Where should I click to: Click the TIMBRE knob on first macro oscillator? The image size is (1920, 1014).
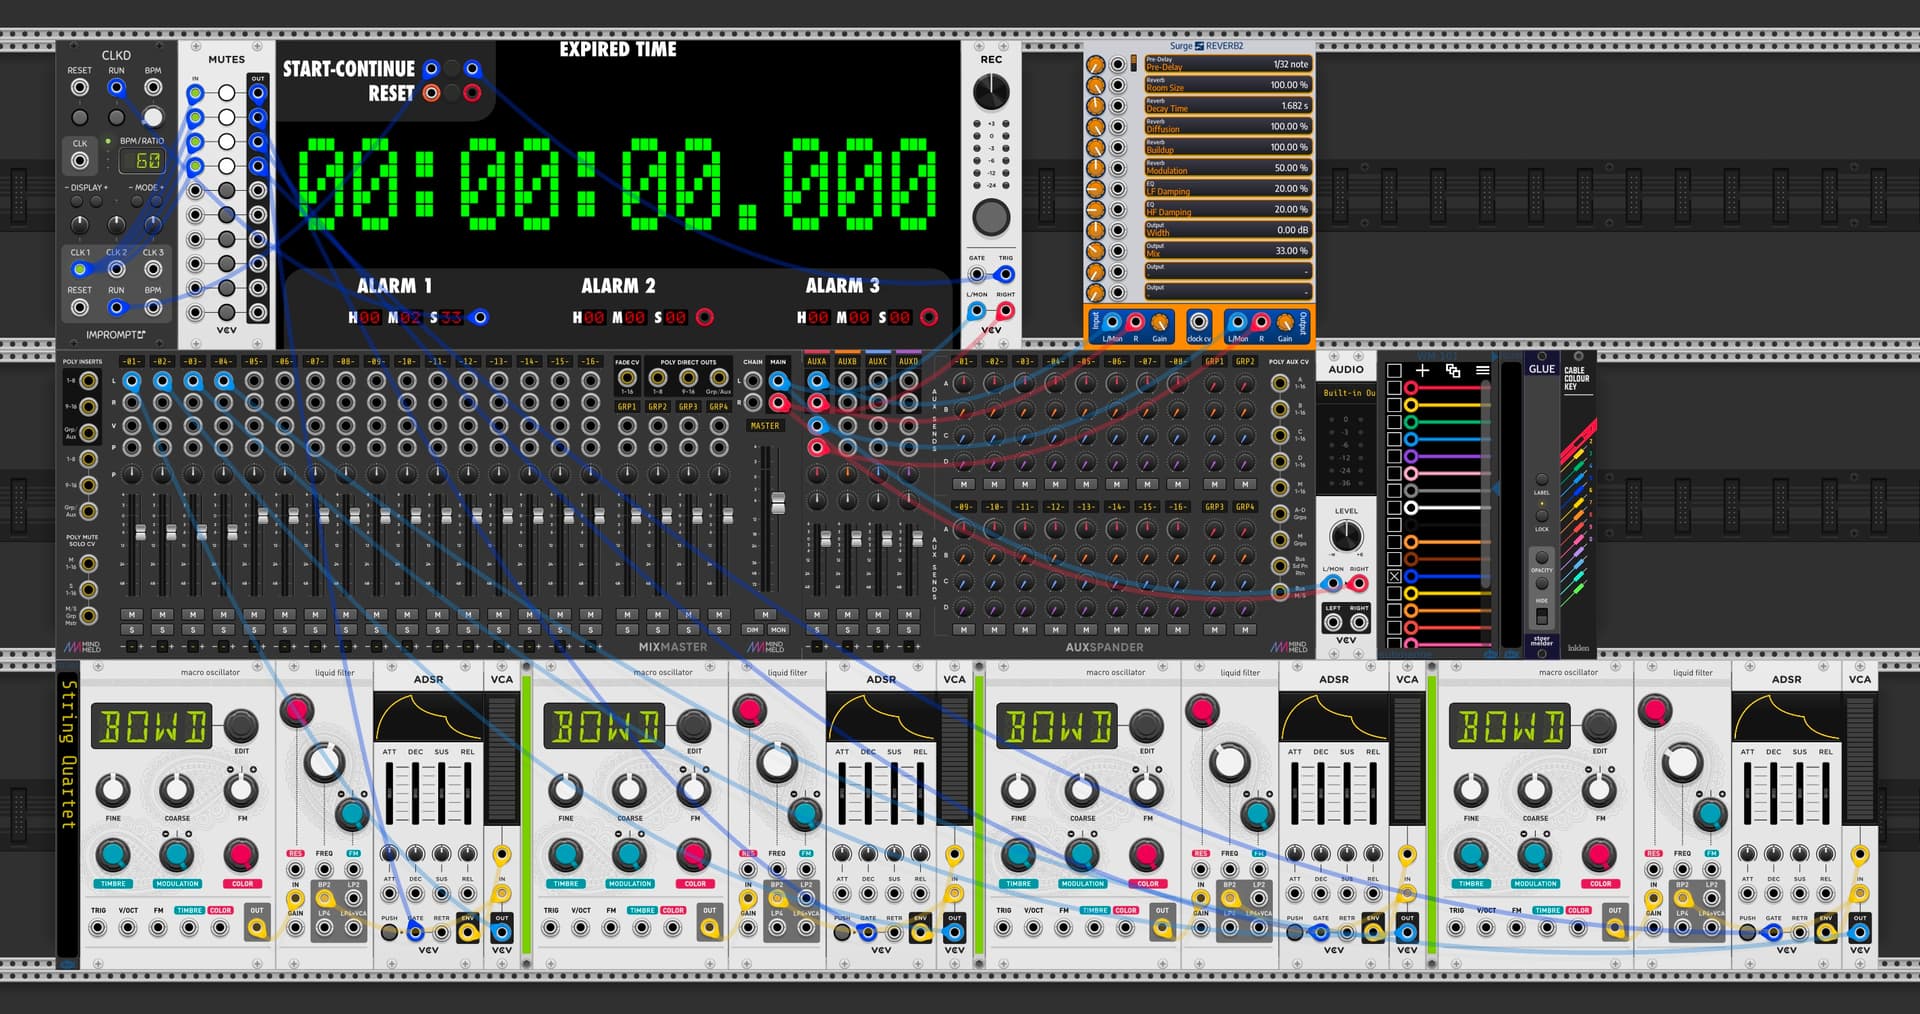pyautogui.click(x=113, y=856)
